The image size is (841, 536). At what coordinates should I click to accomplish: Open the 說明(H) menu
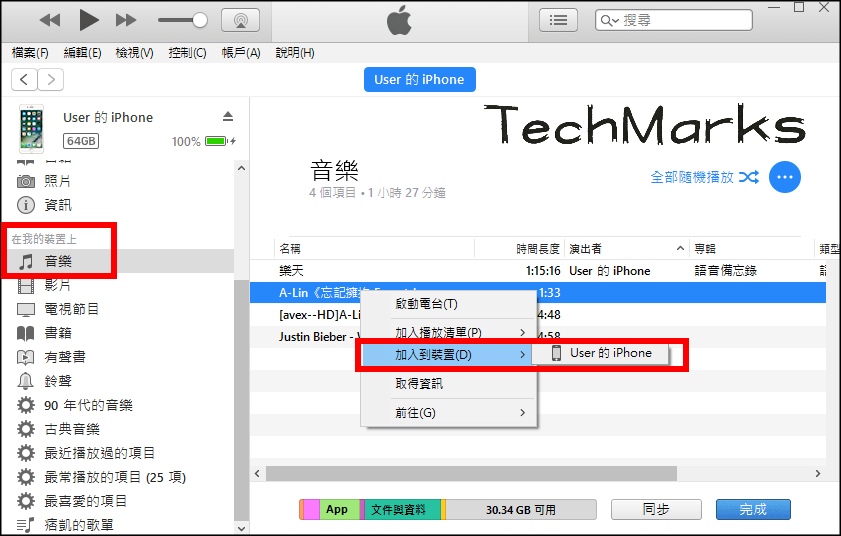coord(294,53)
